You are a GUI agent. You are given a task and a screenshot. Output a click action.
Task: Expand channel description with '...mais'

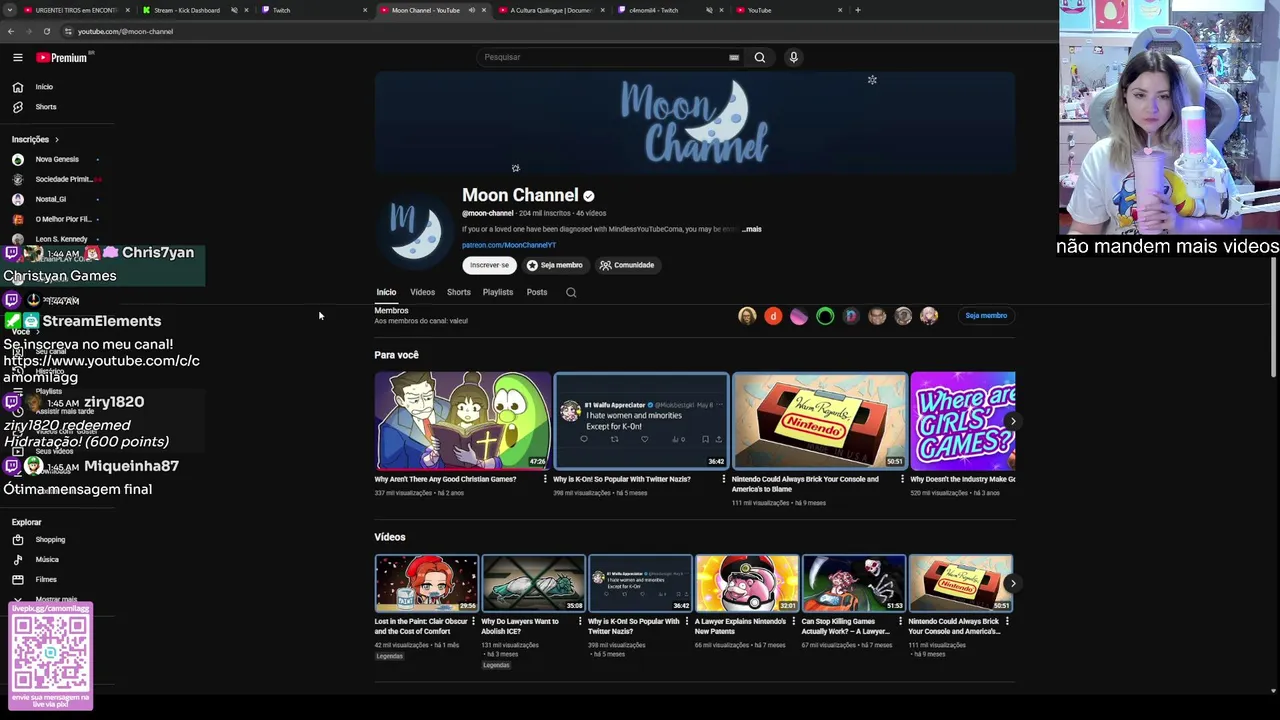(751, 229)
